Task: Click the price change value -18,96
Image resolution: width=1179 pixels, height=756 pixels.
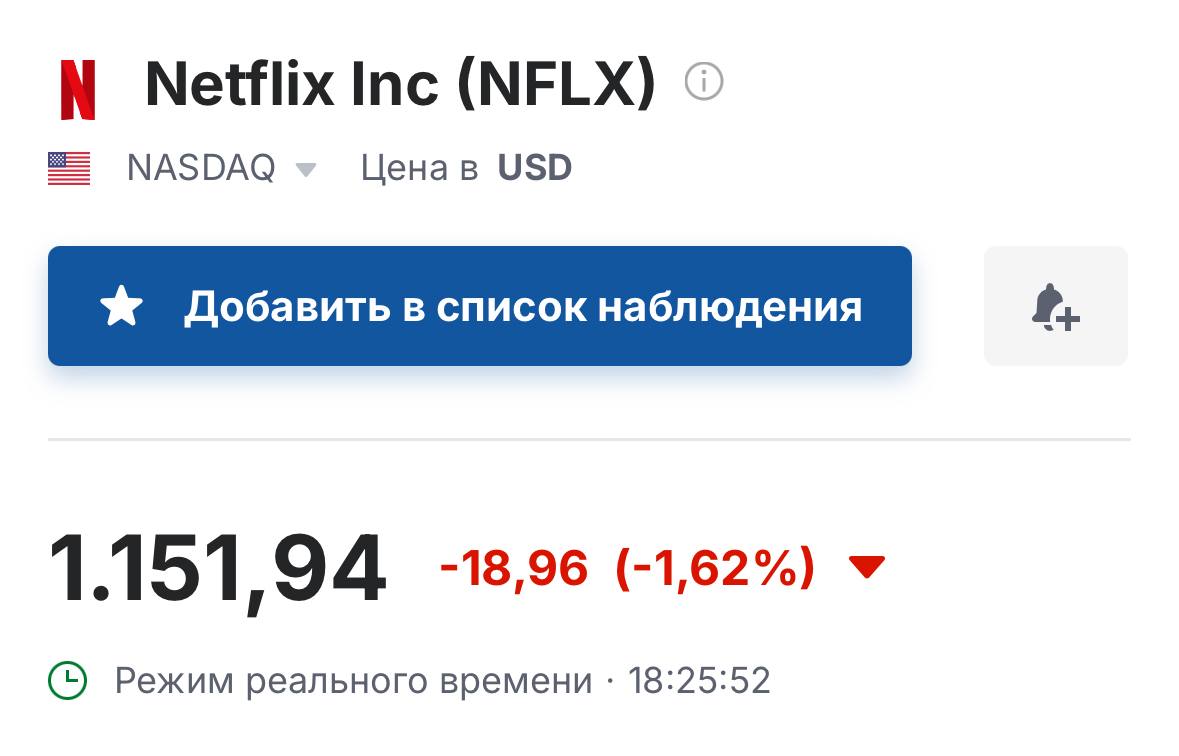Action: 514,569
